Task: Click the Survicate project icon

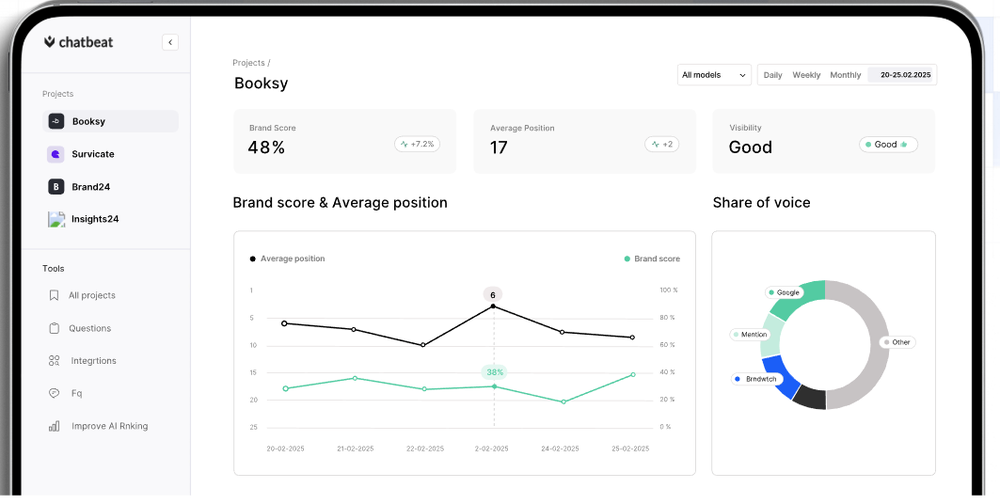Action: click(x=56, y=154)
